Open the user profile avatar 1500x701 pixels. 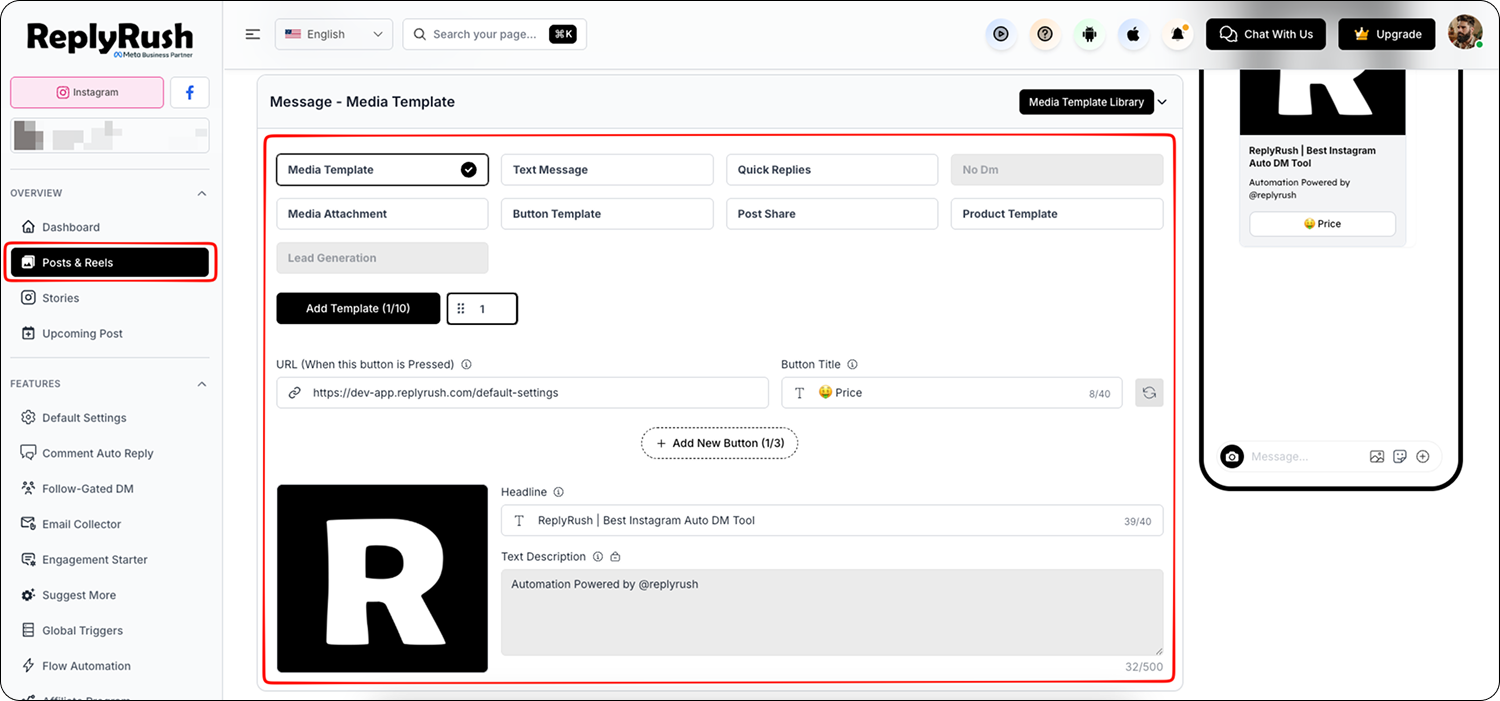tap(1465, 32)
